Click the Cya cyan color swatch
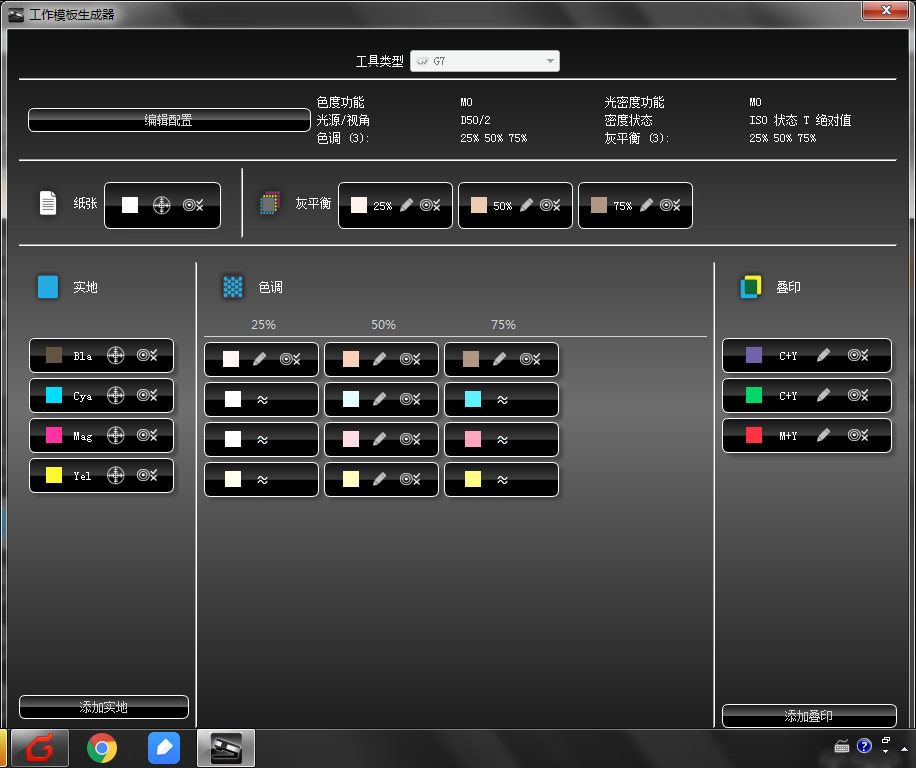 click(54, 395)
